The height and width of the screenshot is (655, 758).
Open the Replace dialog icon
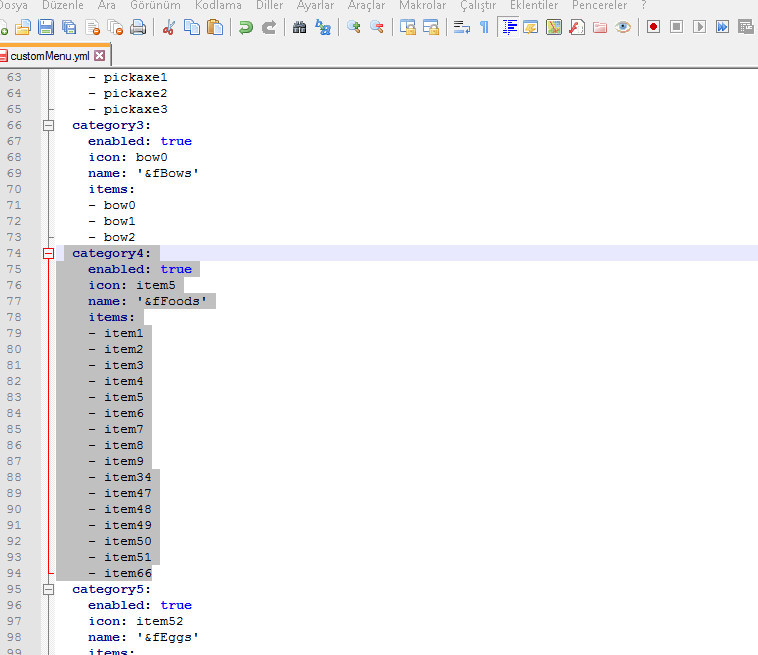322,27
